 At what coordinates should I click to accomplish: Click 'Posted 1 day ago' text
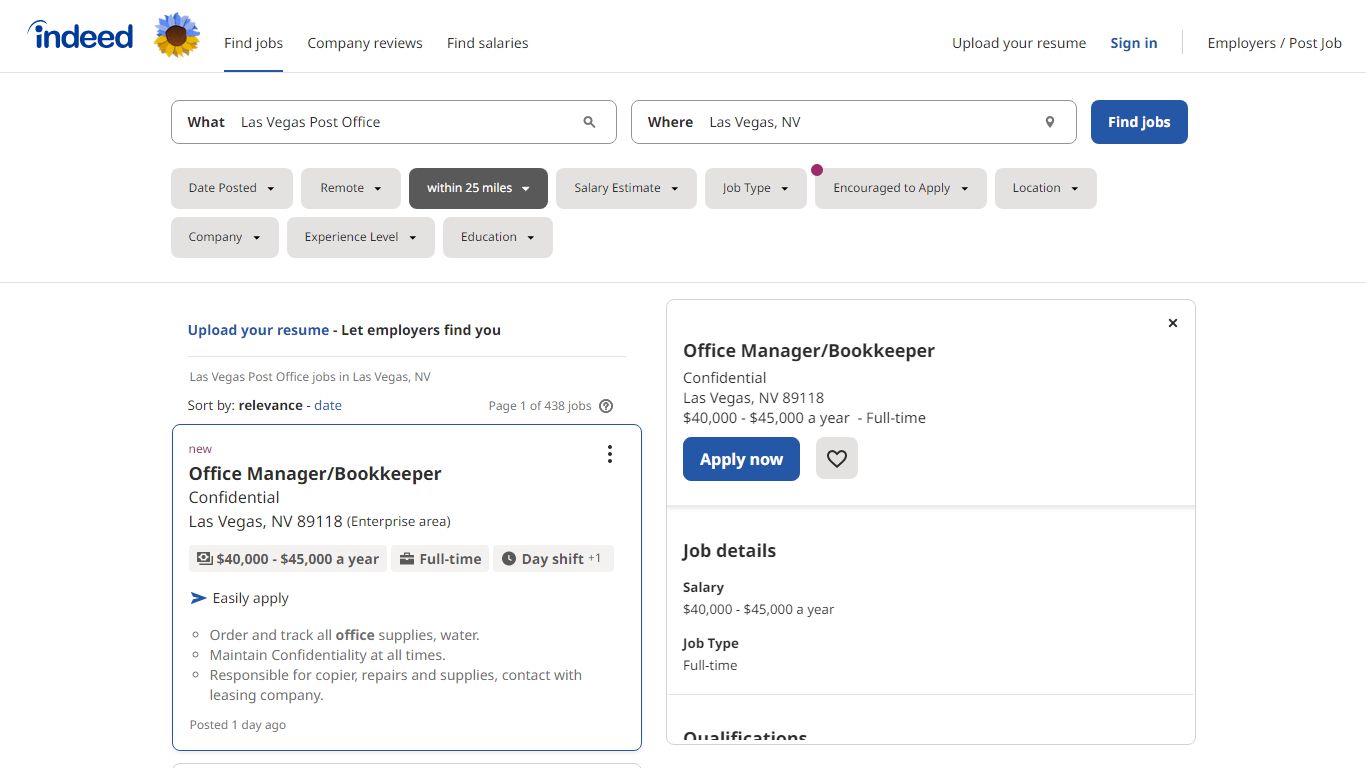238,725
